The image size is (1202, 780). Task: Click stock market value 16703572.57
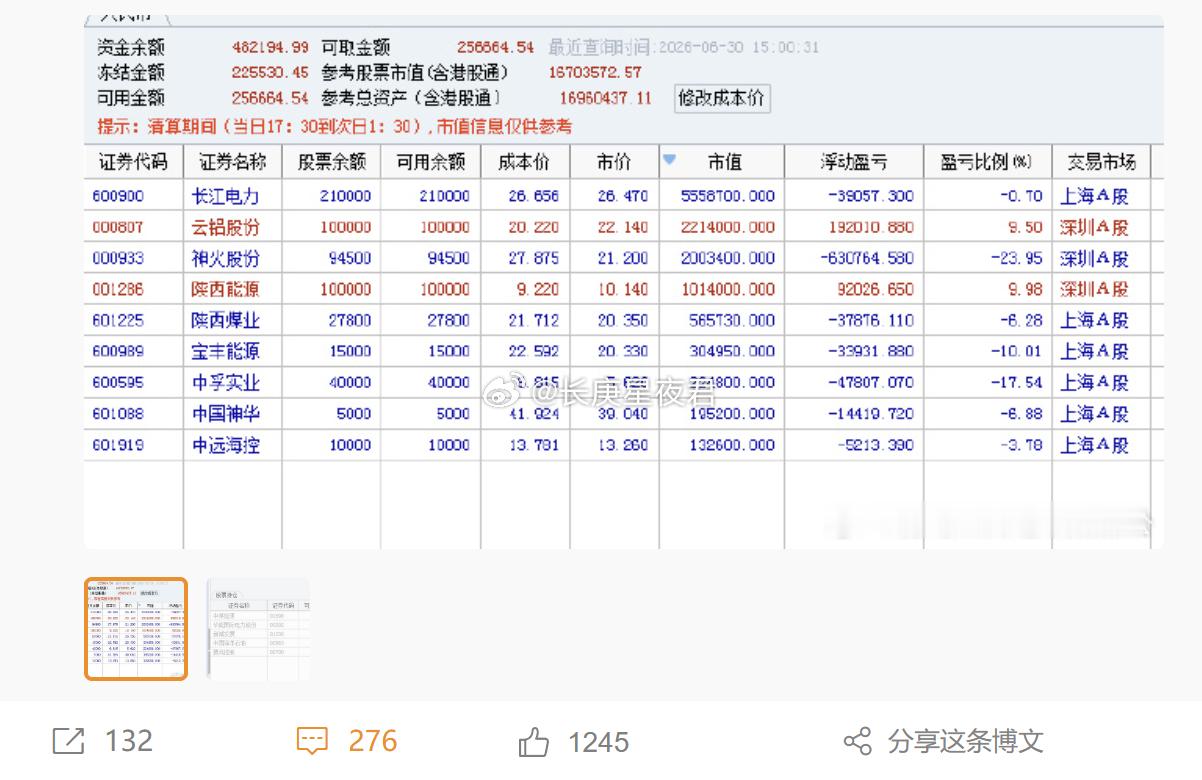(595, 72)
